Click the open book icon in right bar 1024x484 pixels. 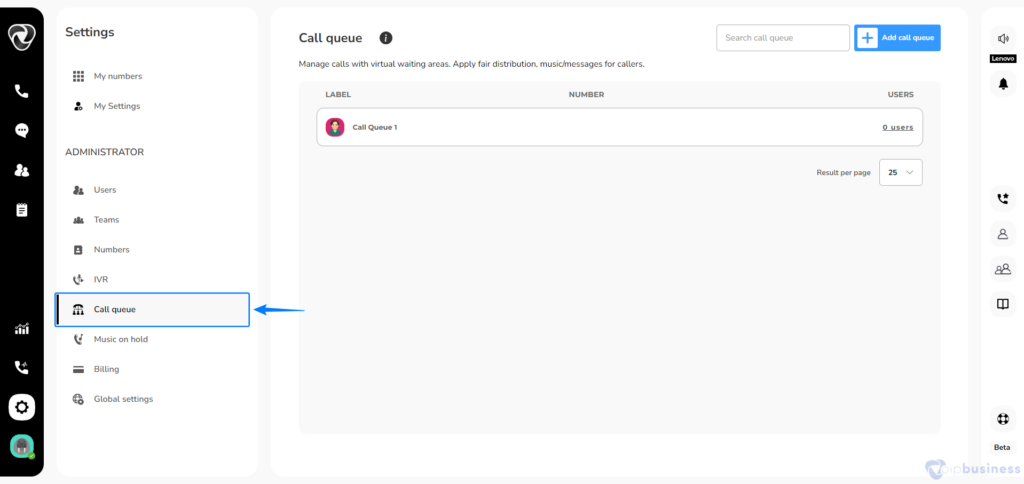tap(1003, 304)
